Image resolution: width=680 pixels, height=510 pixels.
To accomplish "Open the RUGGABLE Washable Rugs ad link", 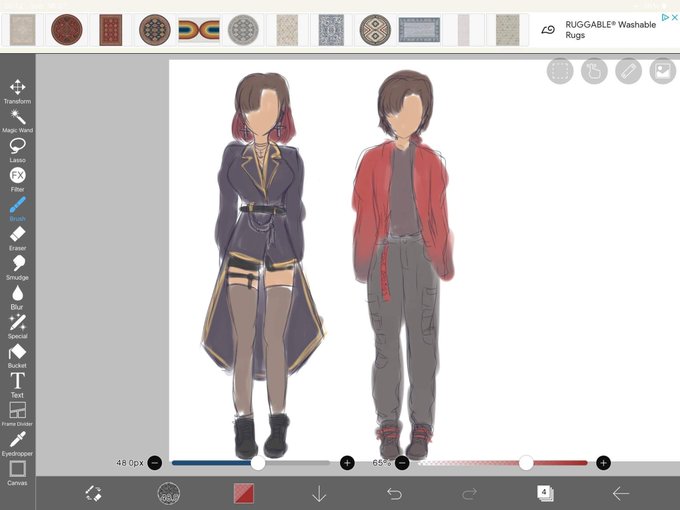I will (610, 29).
